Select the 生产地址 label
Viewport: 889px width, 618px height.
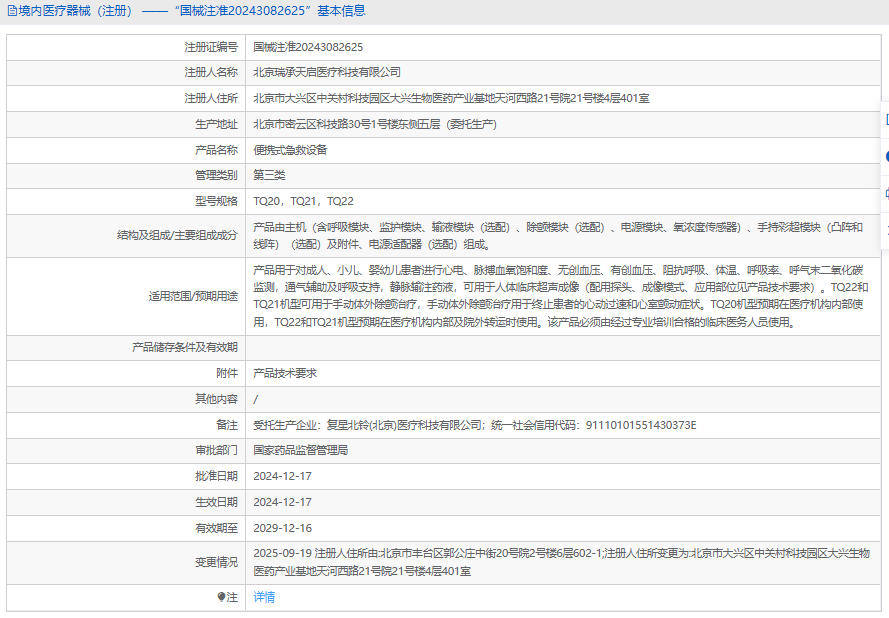[217, 124]
